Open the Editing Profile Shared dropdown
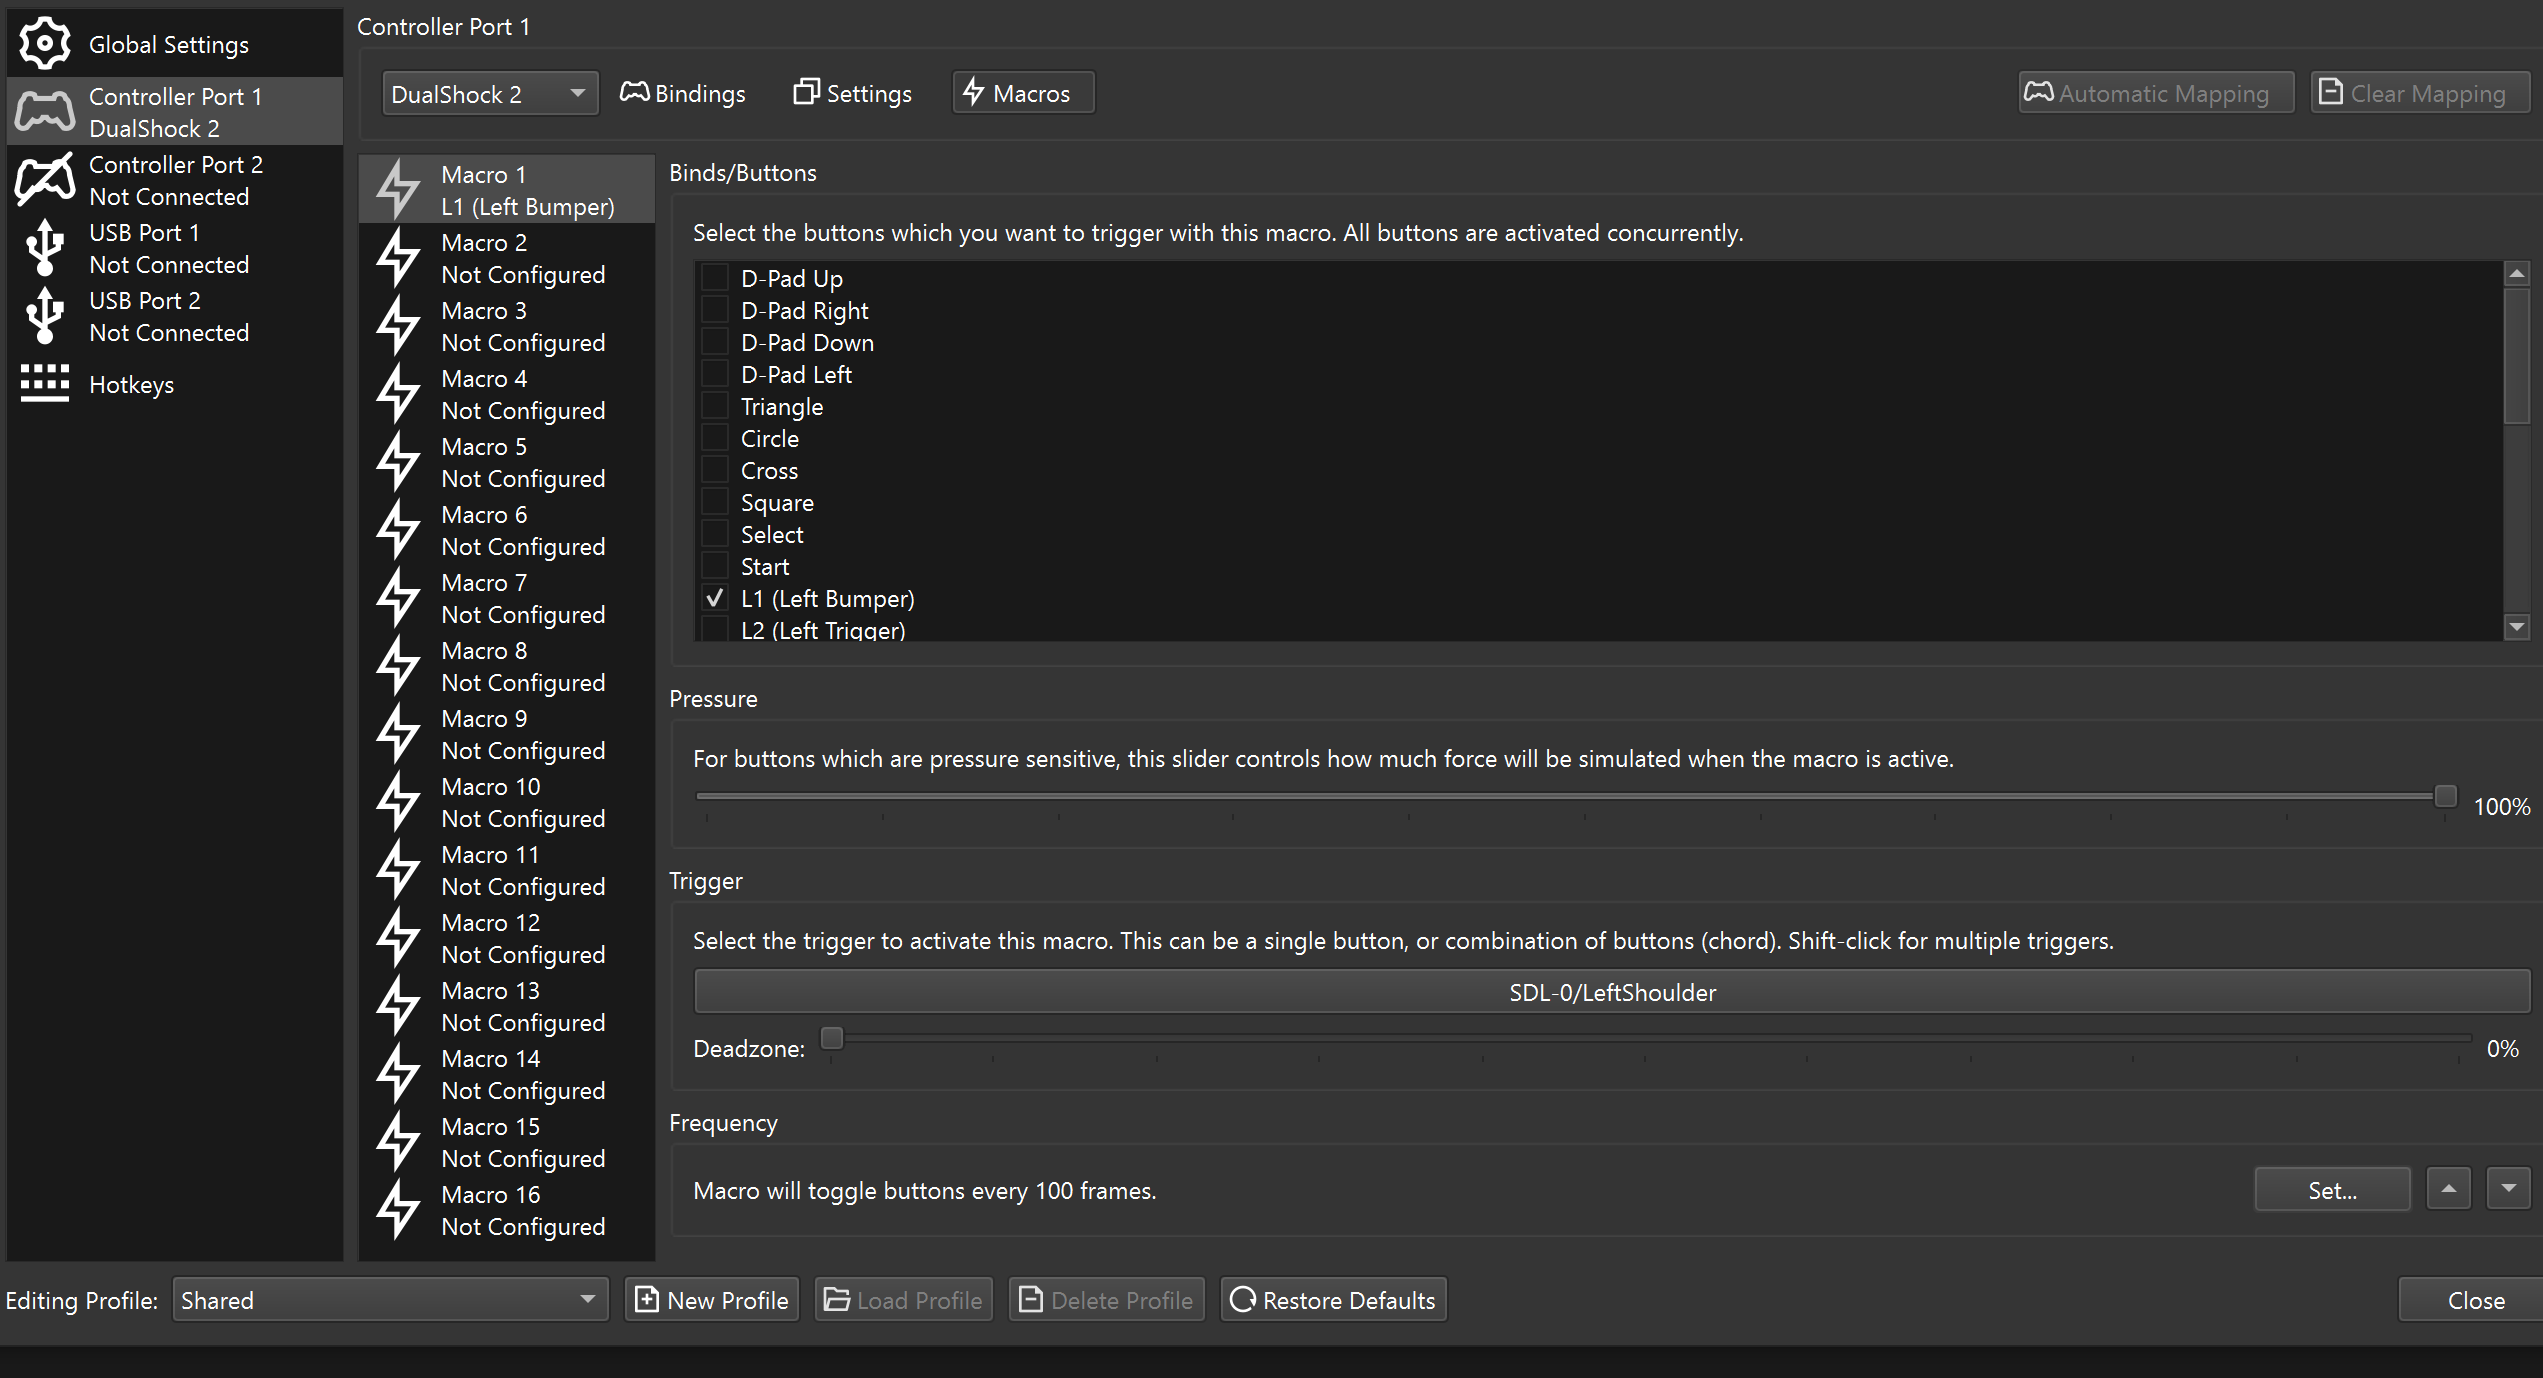Viewport: 2543px width, 1378px height. (389, 1299)
